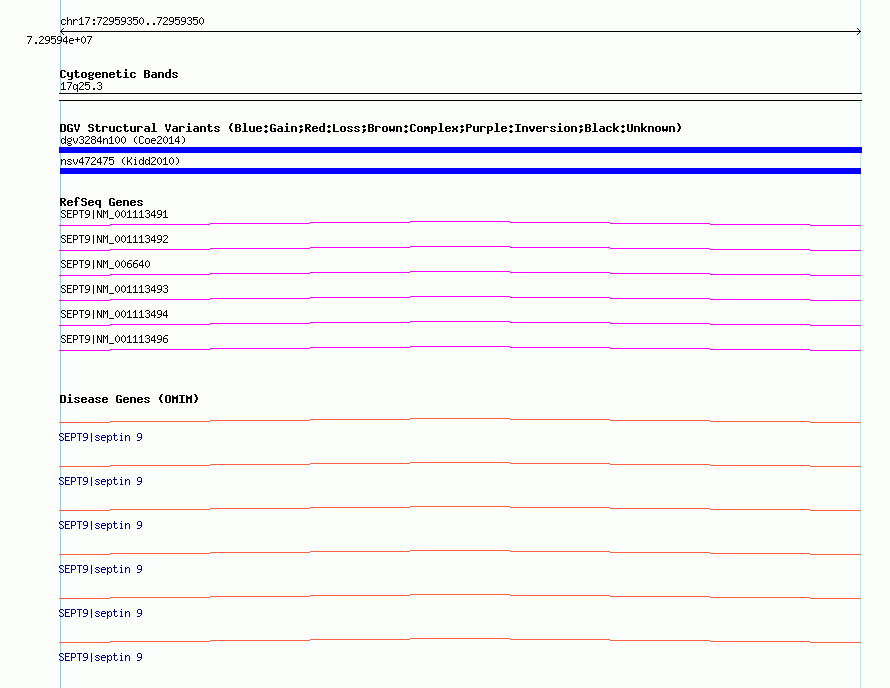Select the DGV Structural Variants track heading

[370, 128]
